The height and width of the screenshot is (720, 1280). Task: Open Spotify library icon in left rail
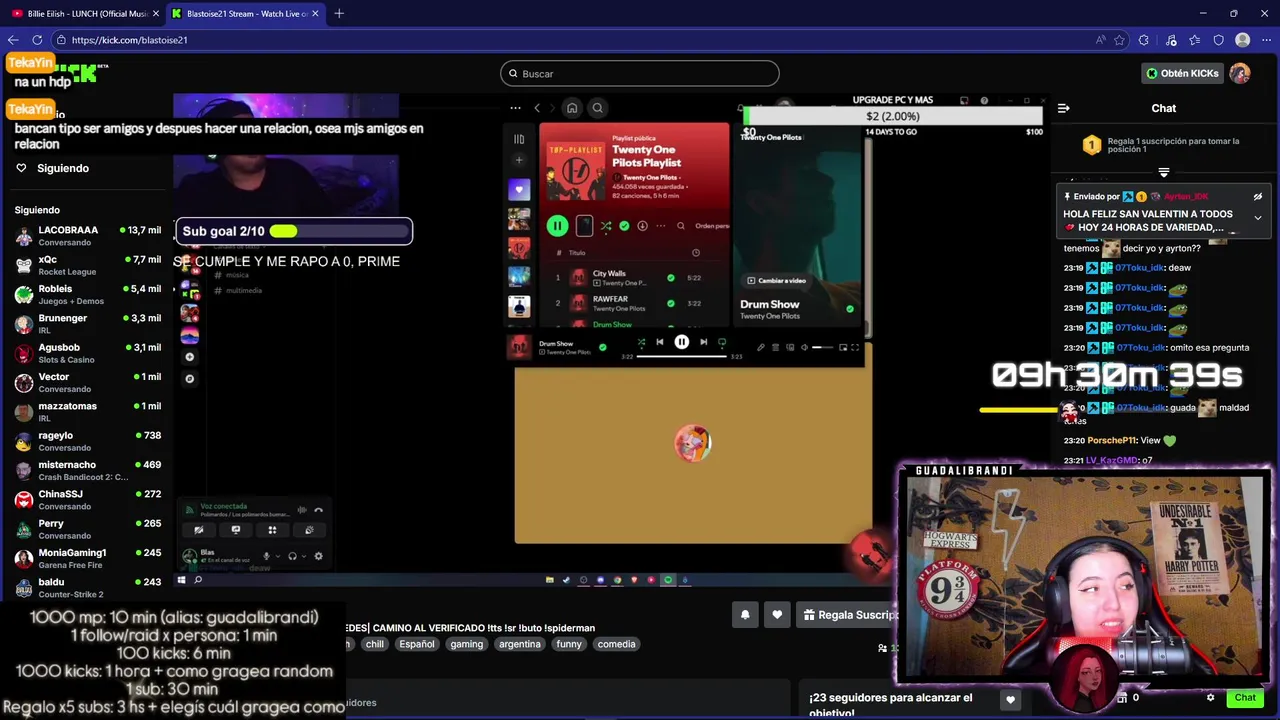click(x=519, y=139)
